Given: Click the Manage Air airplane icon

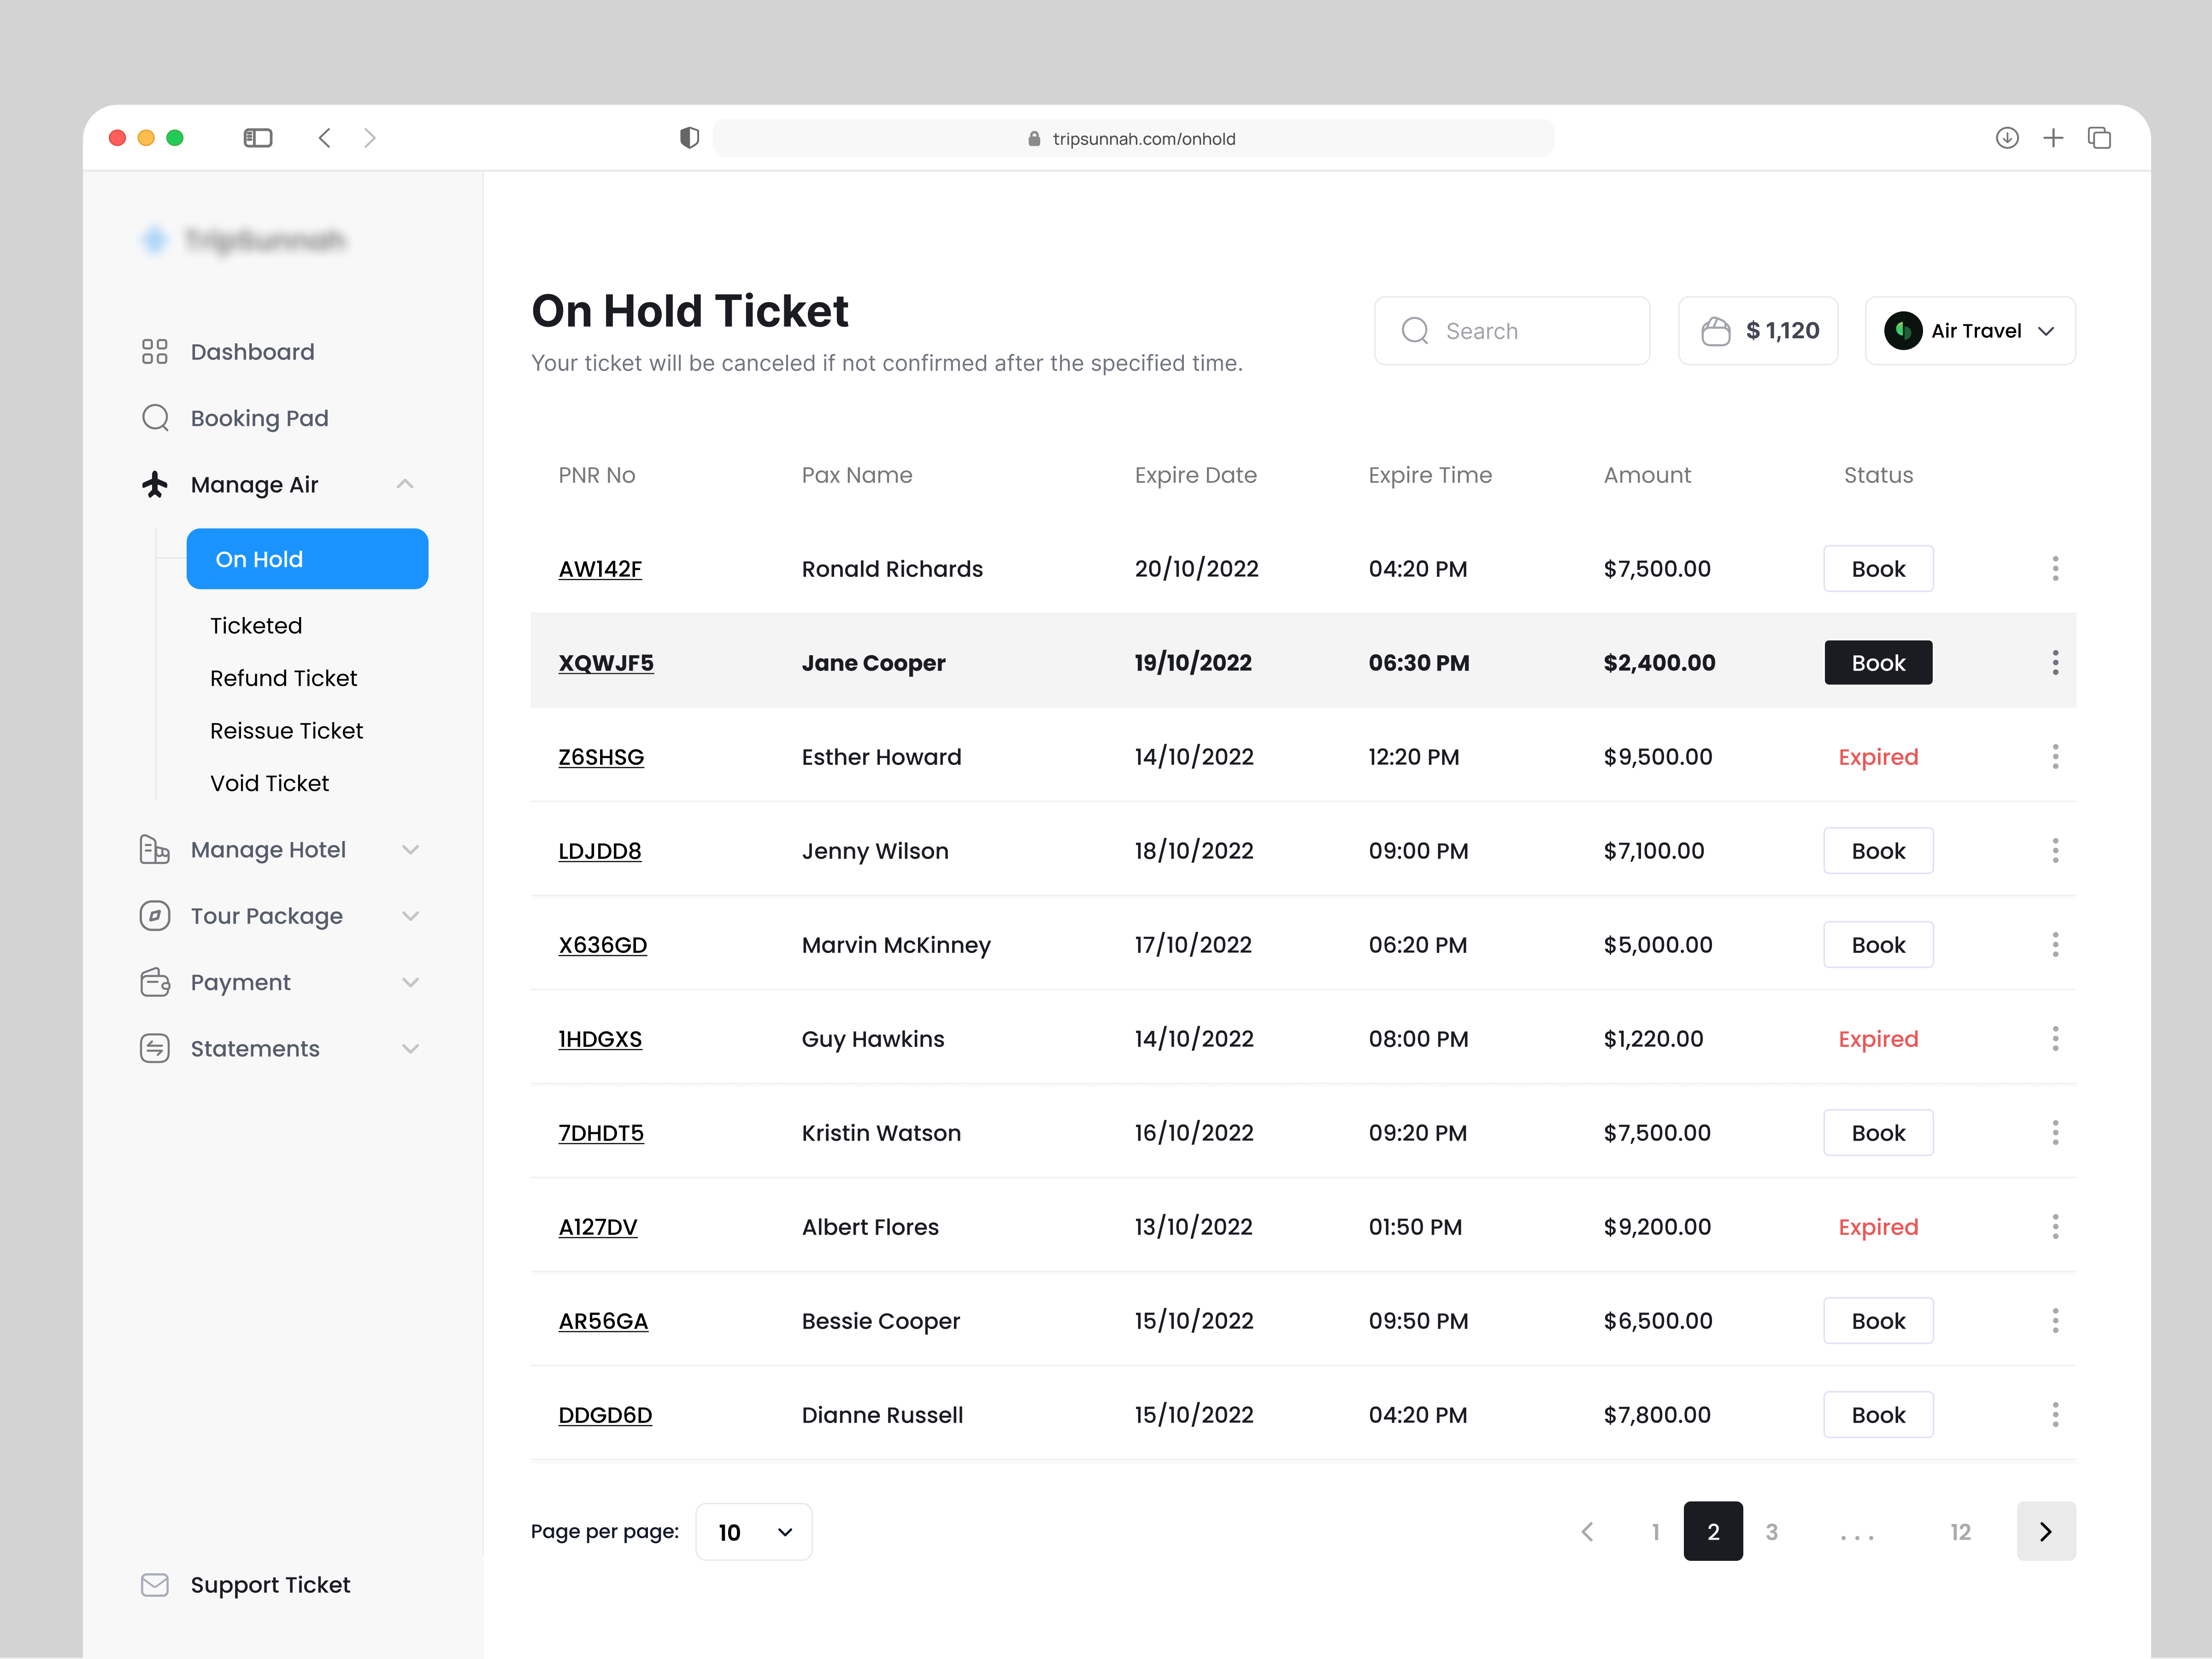Looking at the screenshot, I should (x=155, y=483).
